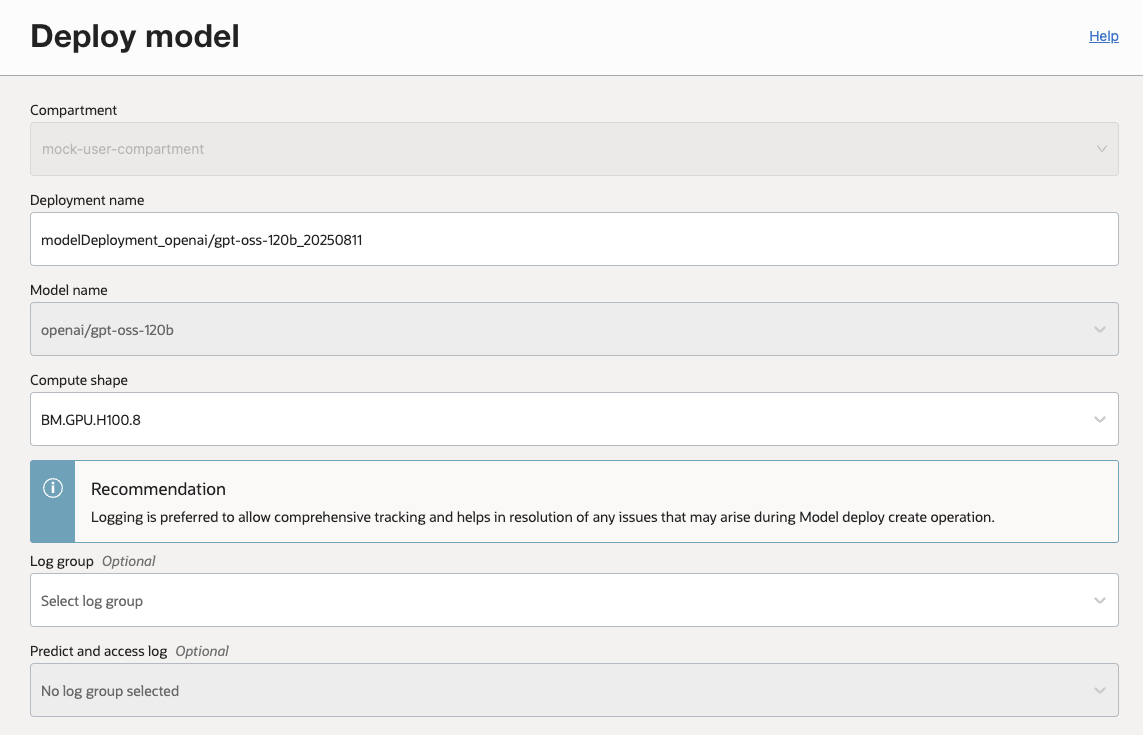Click the chevron arrow in the Compartment field

click(x=1100, y=149)
